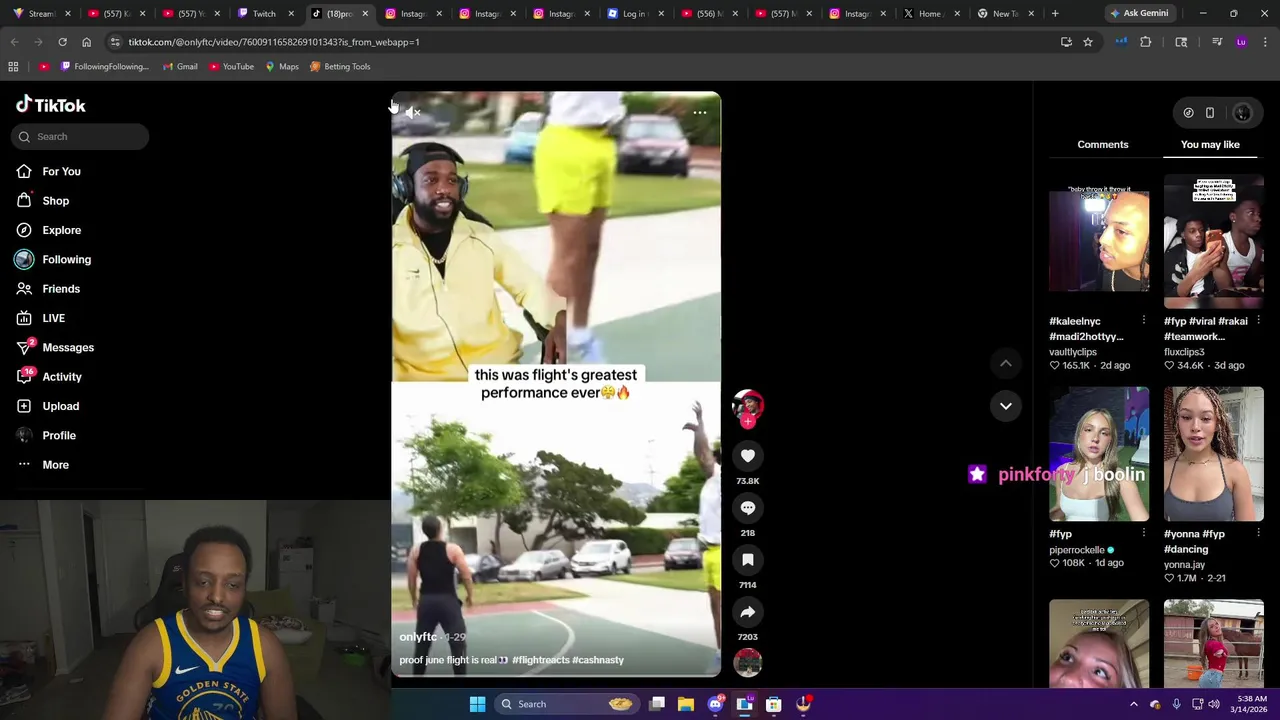This screenshot has width=1280, height=720.
Task: Save the video with the bookmark icon
Action: 748,560
